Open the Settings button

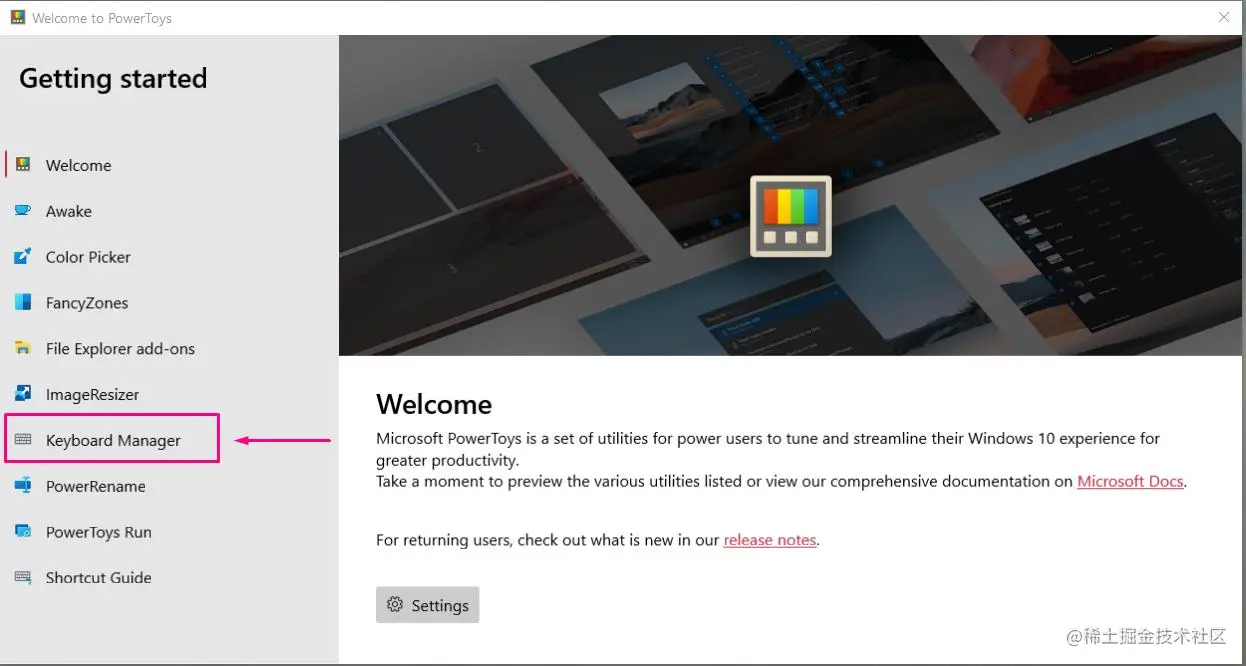pyautogui.click(x=428, y=605)
